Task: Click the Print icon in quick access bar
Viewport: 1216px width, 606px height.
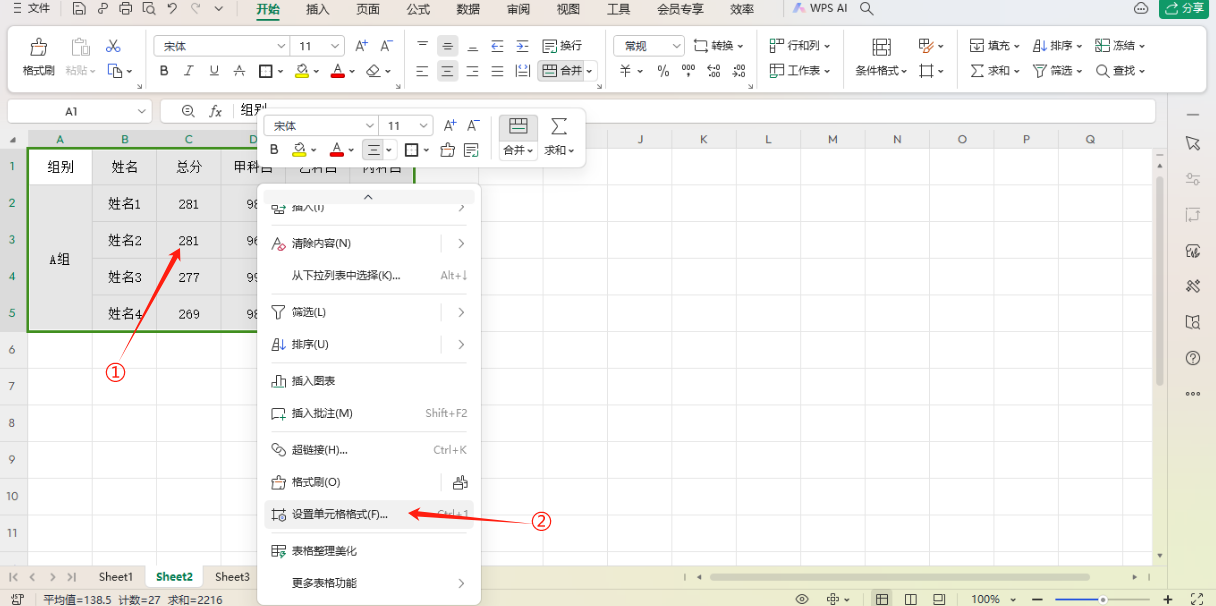Action: pyautogui.click(x=125, y=9)
